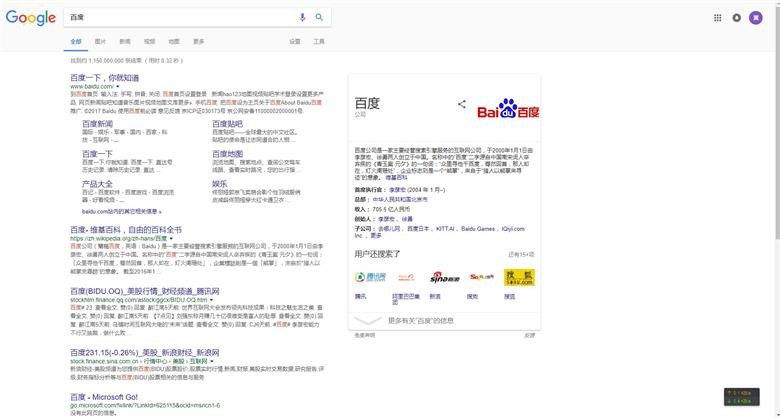Click the Baidu logo image in the knowledge panel
This screenshot has width=780, height=418.
click(508, 108)
